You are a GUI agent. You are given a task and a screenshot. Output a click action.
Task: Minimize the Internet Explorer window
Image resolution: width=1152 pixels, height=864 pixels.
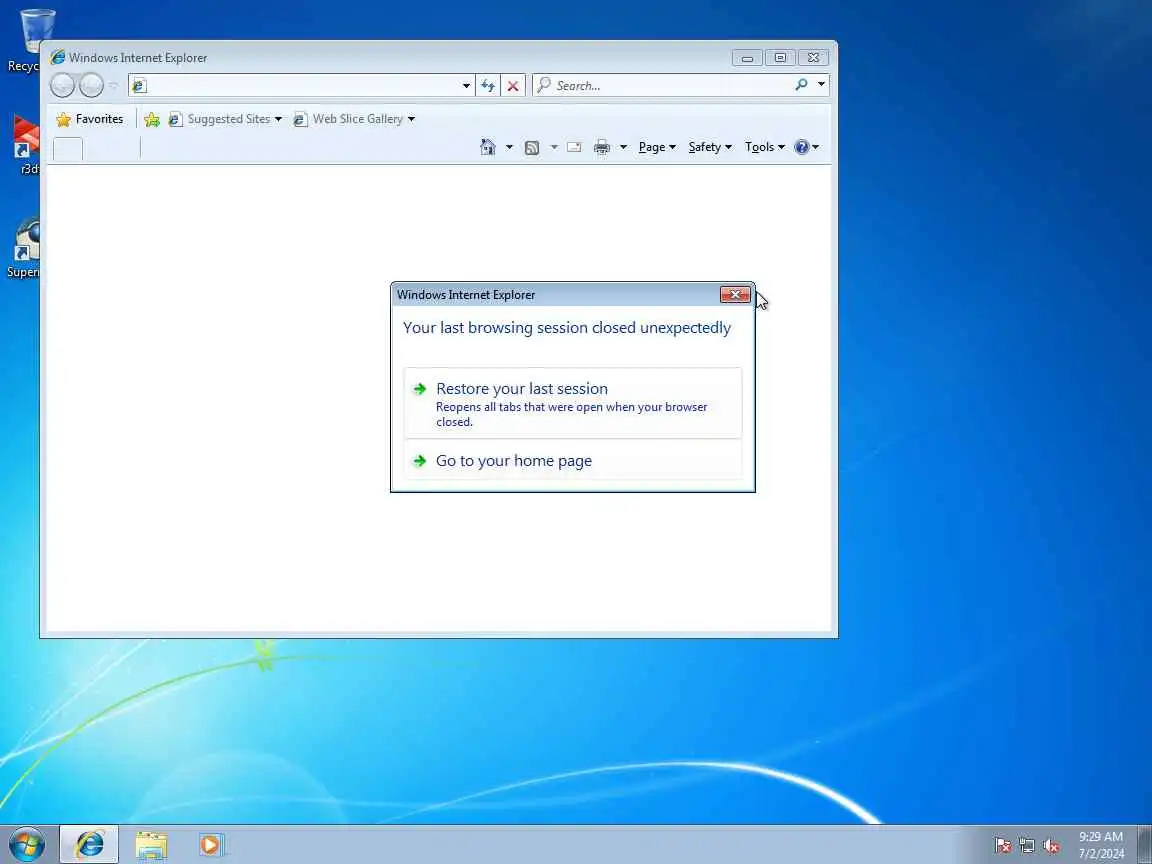point(747,58)
